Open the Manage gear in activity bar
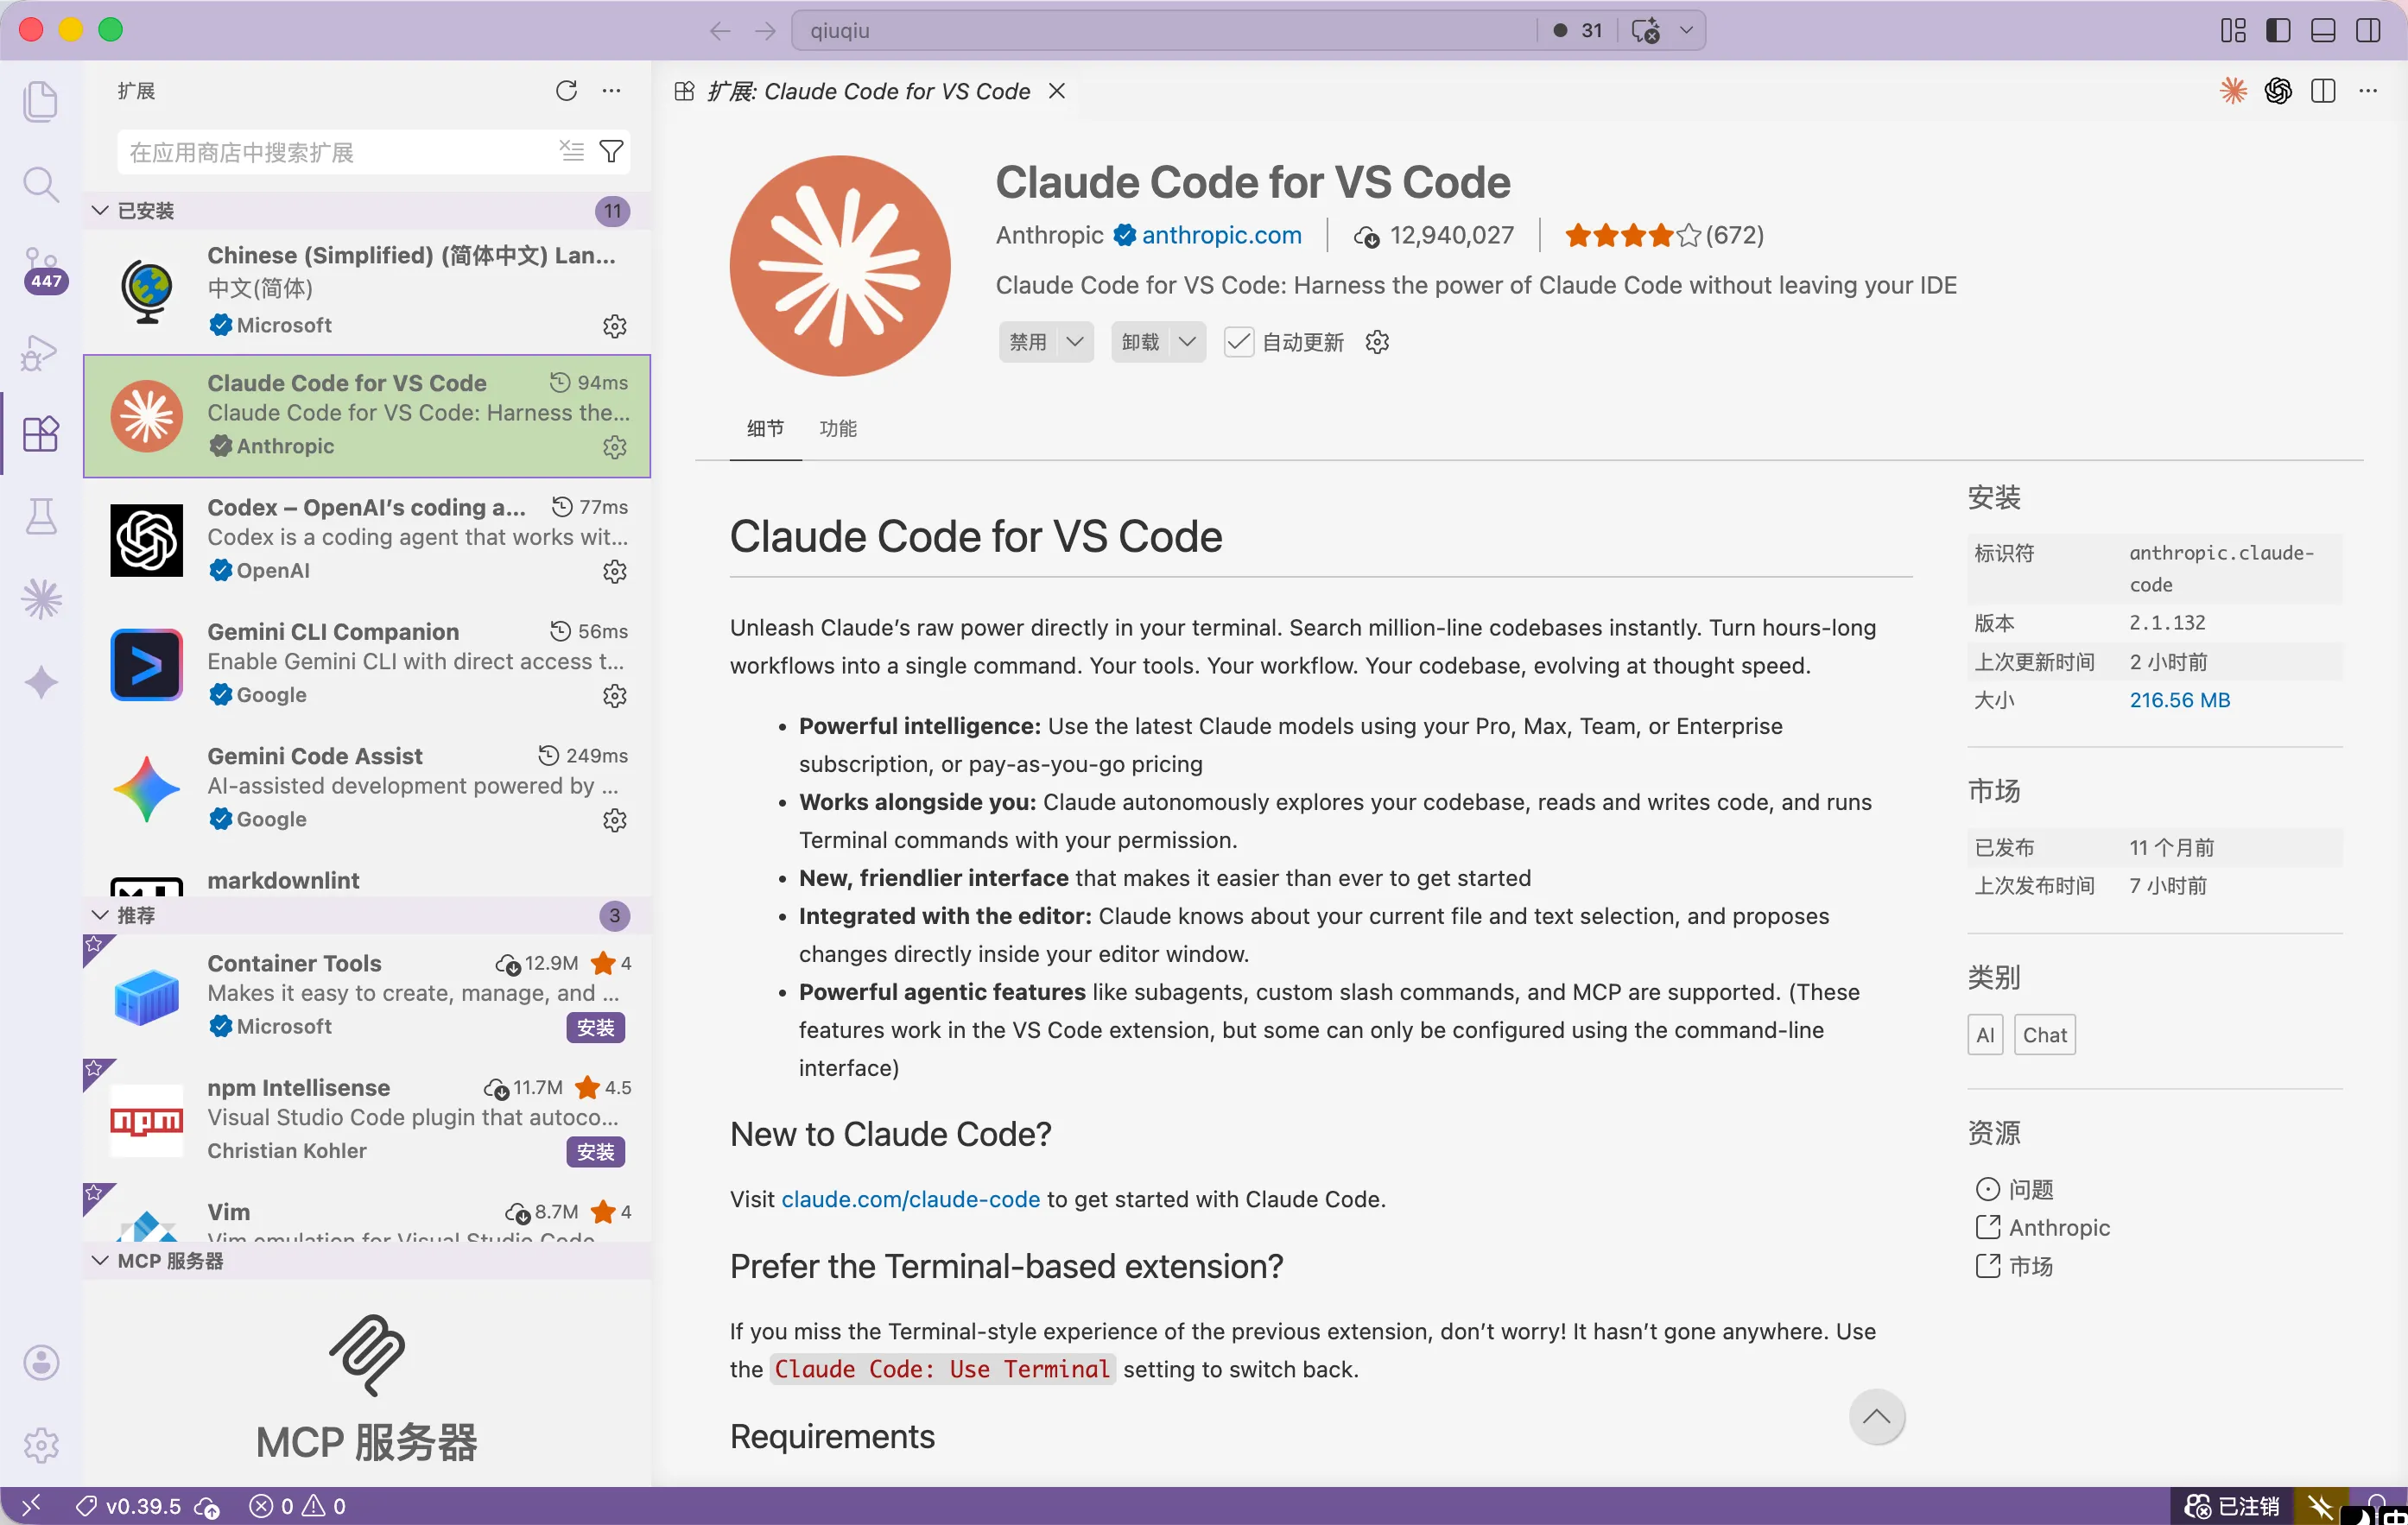2408x1525 pixels. click(x=41, y=1445)
